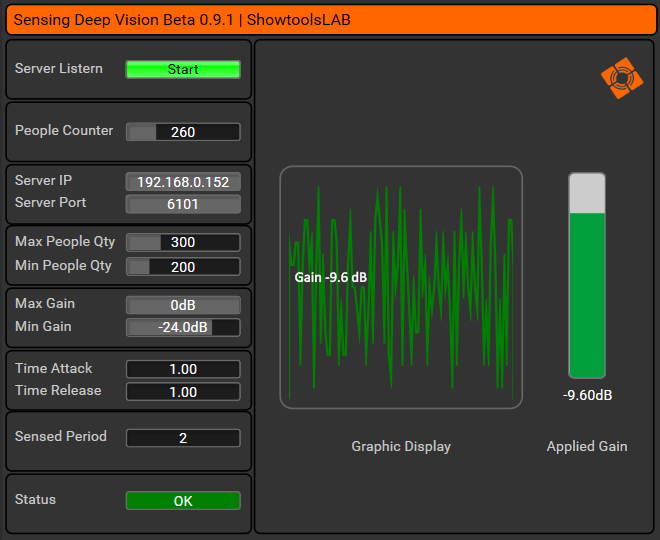
Task: Toggle the green Server Listern Start button
Action: [x=183, y=69]
